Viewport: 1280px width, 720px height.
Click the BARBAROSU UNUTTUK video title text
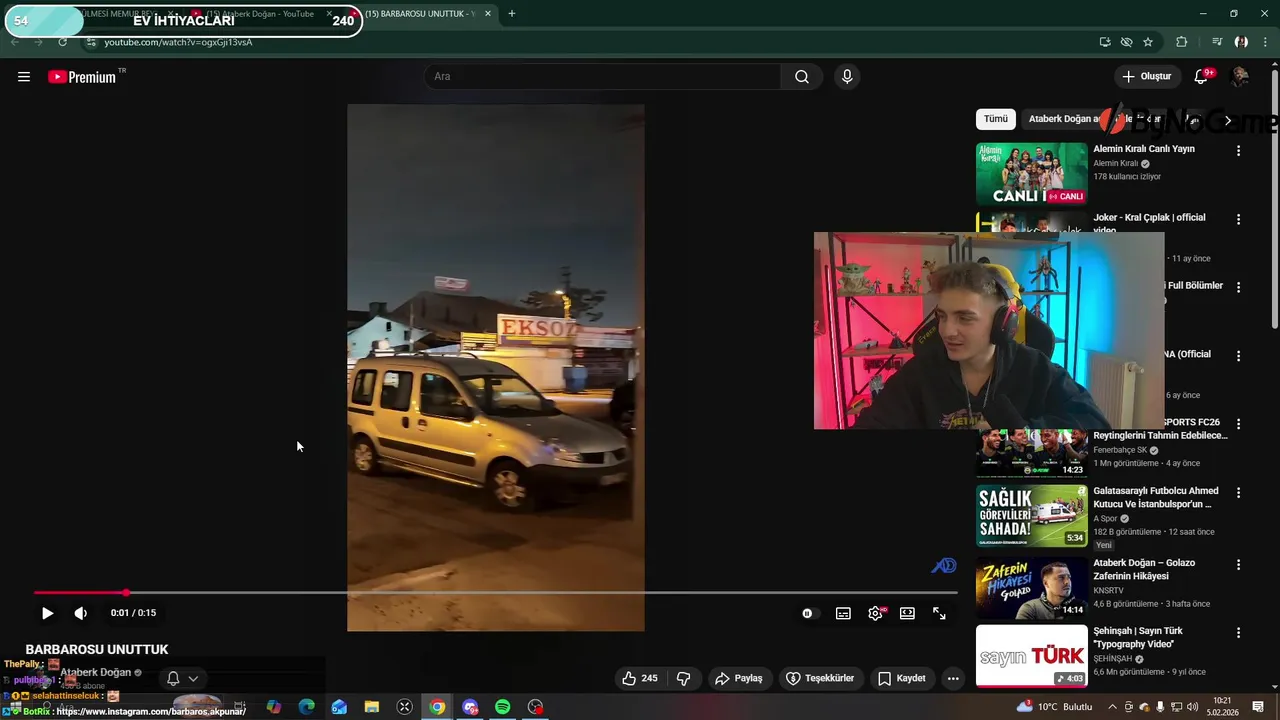[97, 650]
